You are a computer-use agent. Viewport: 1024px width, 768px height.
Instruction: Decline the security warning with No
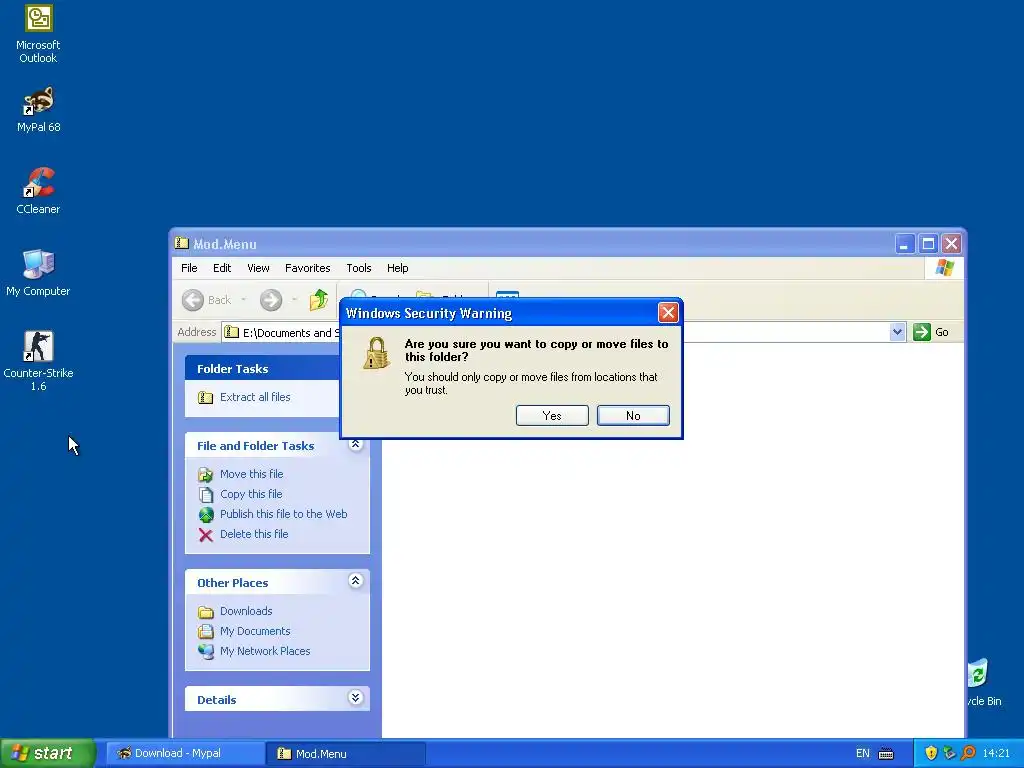[633, 415]
